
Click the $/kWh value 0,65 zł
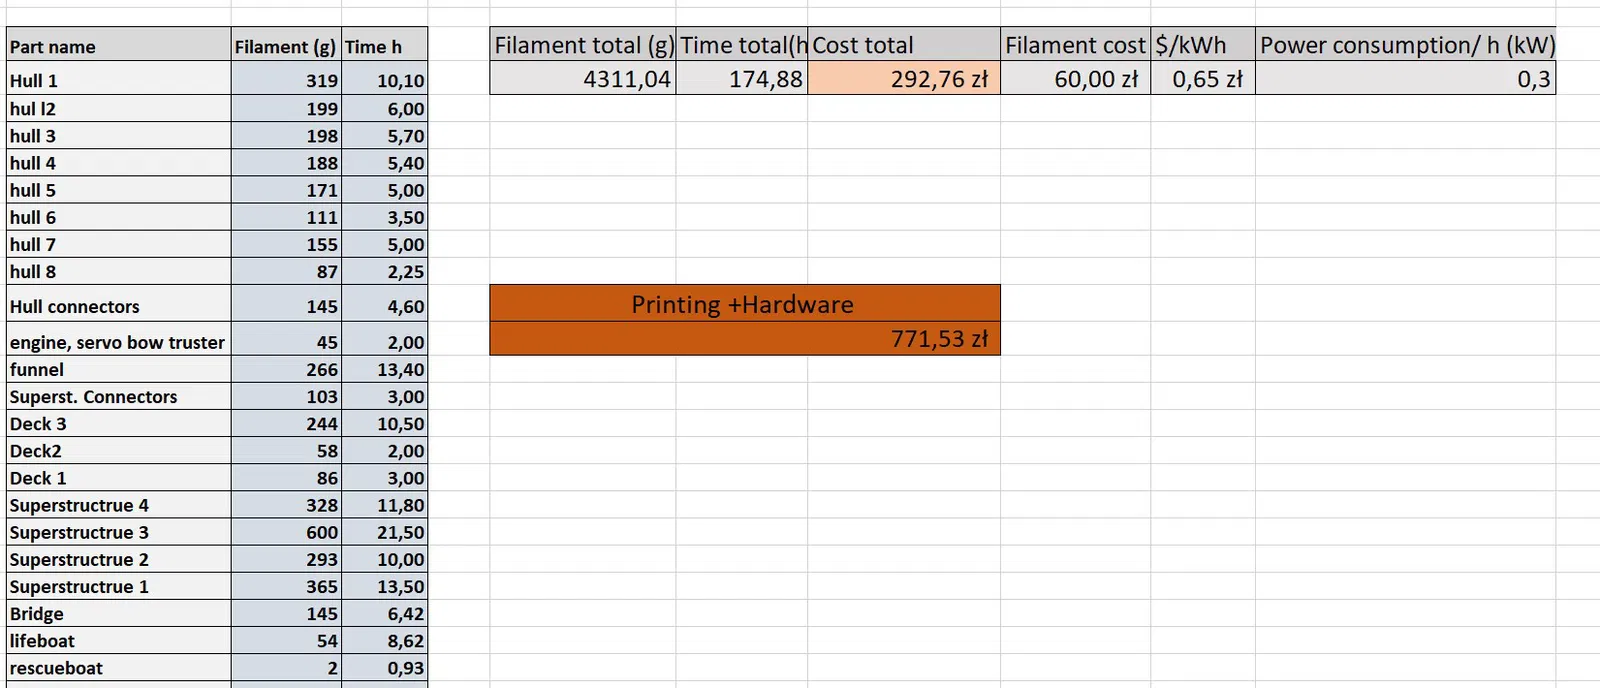click(1203, 79)
